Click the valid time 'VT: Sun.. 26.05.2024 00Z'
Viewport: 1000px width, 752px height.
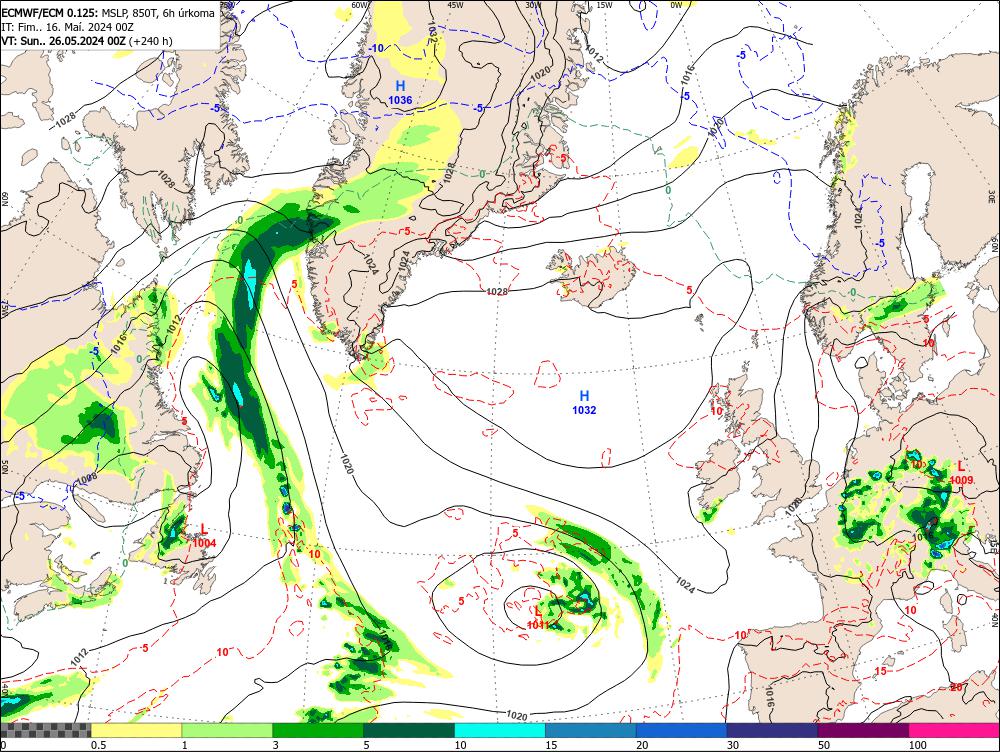click(x=63, y=41)
